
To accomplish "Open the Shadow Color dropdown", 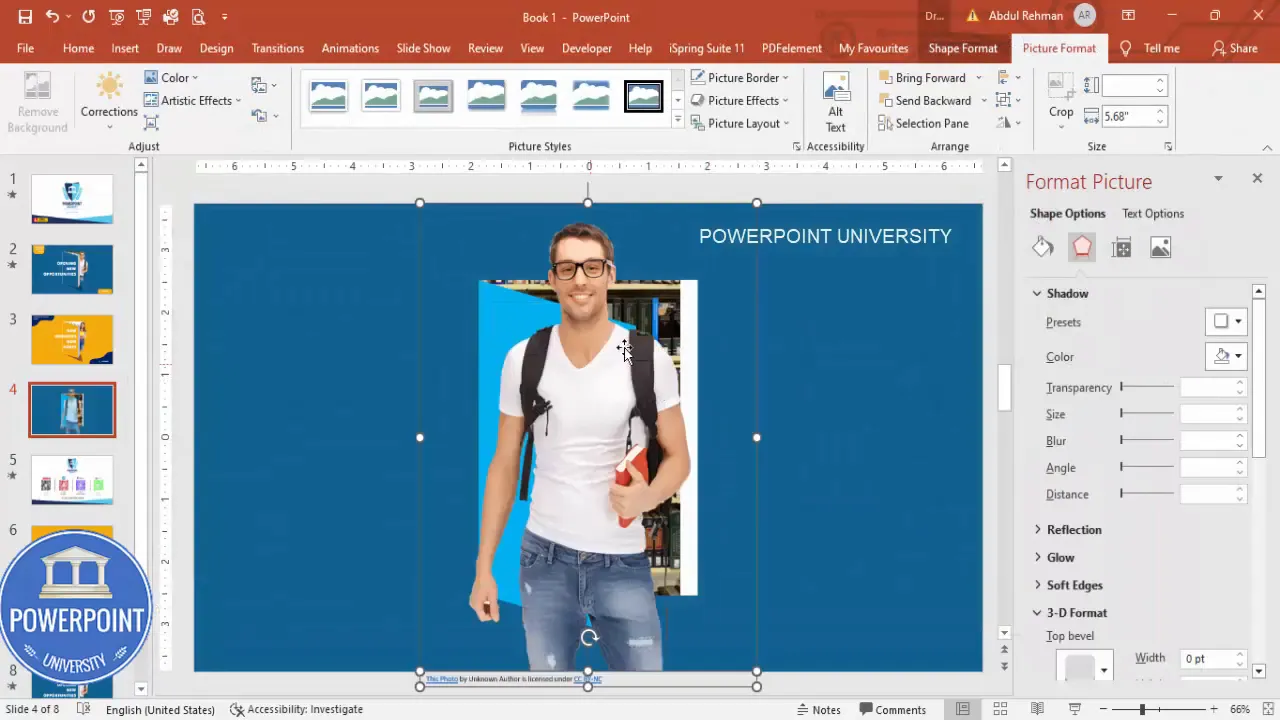I will pyautogui.click(x=1226, y=356).
